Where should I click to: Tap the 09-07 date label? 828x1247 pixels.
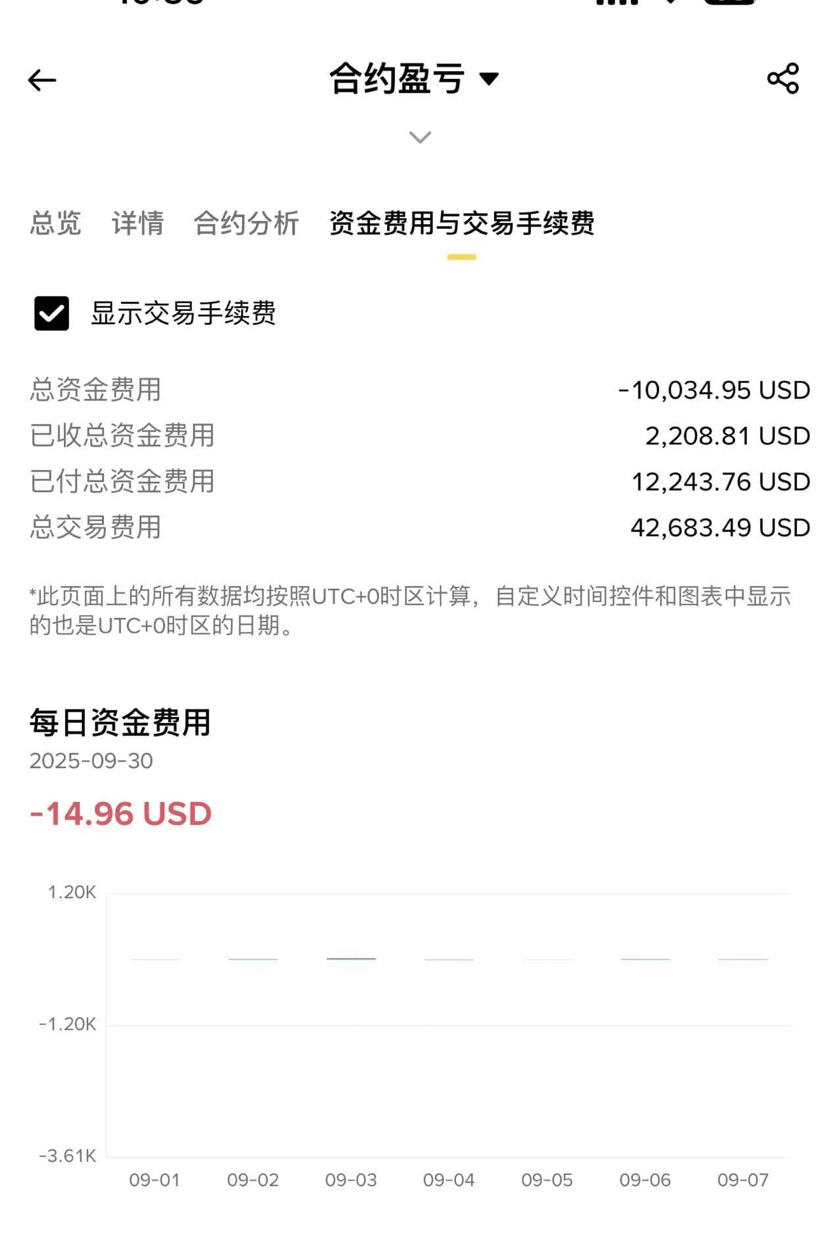coord(743,1180)
